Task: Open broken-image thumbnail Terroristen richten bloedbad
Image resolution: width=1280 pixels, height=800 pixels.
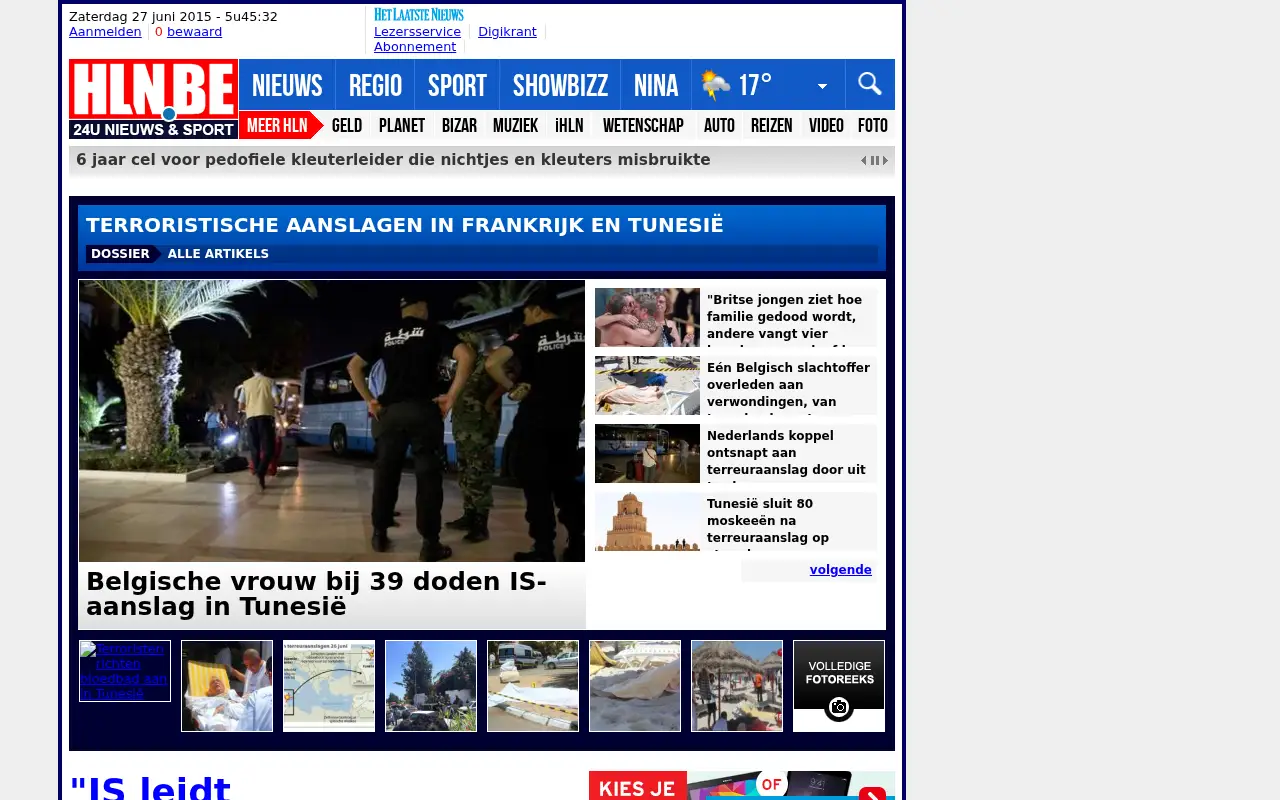Action: pyautogui.click(x=125, y=671)
